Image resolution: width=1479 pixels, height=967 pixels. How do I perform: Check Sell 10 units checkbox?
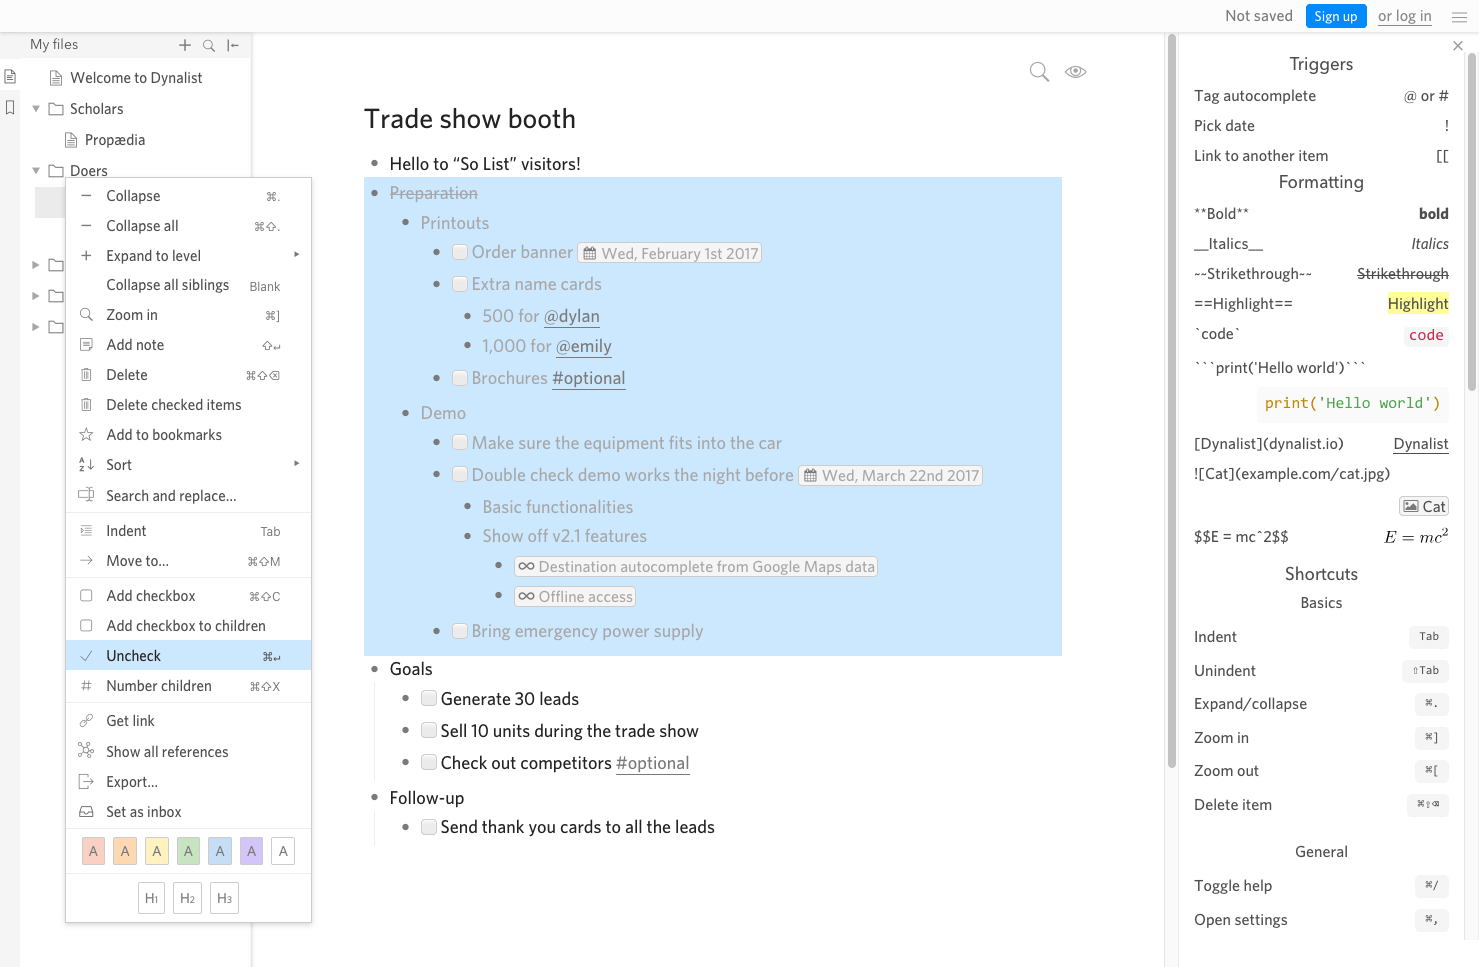coord(429,731)
